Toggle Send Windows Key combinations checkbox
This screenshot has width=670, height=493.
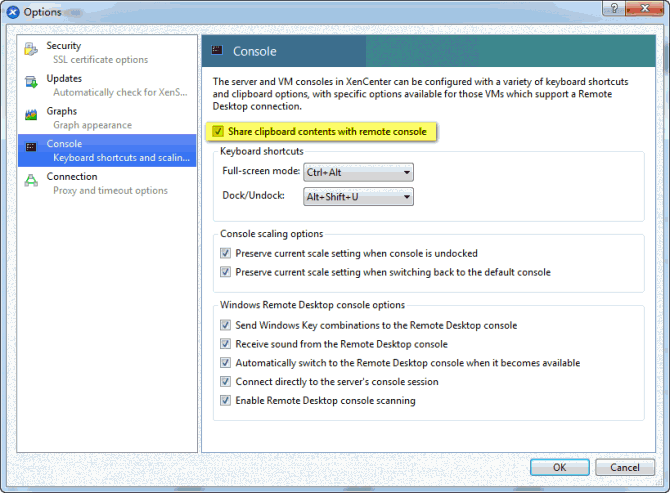(x=225, y=325)
